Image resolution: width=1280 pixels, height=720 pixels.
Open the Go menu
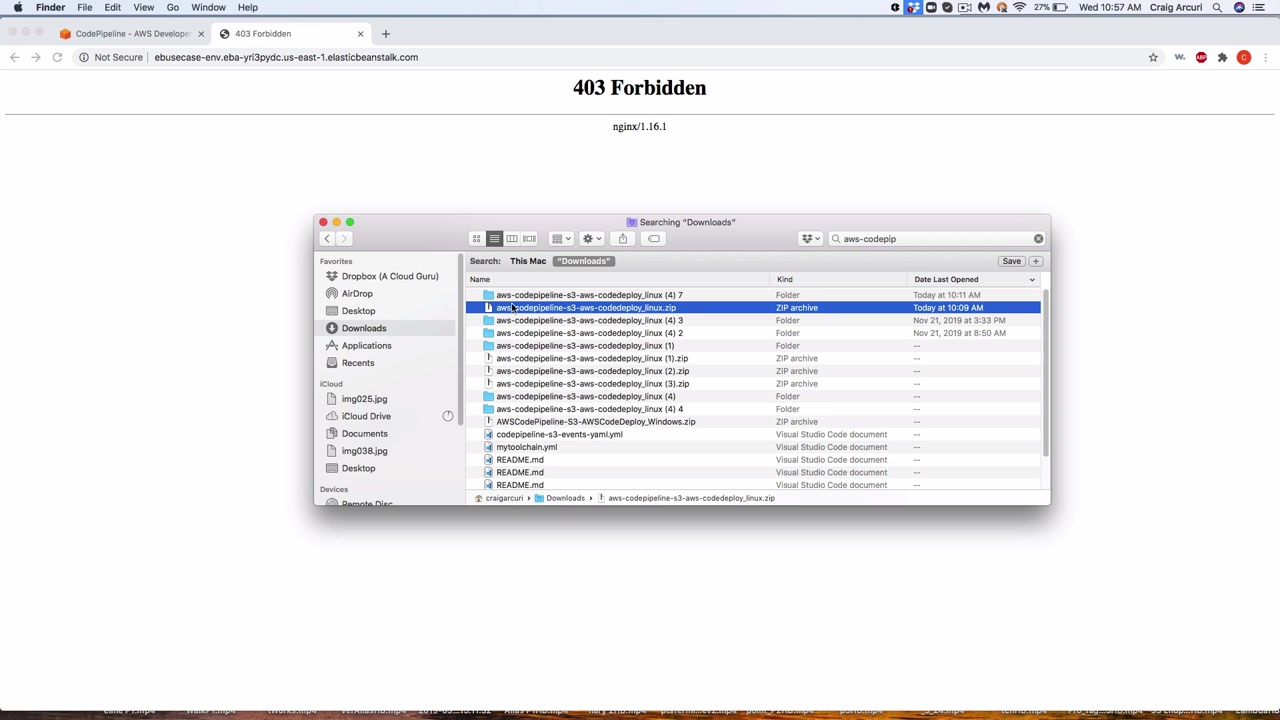click(173, 7)
